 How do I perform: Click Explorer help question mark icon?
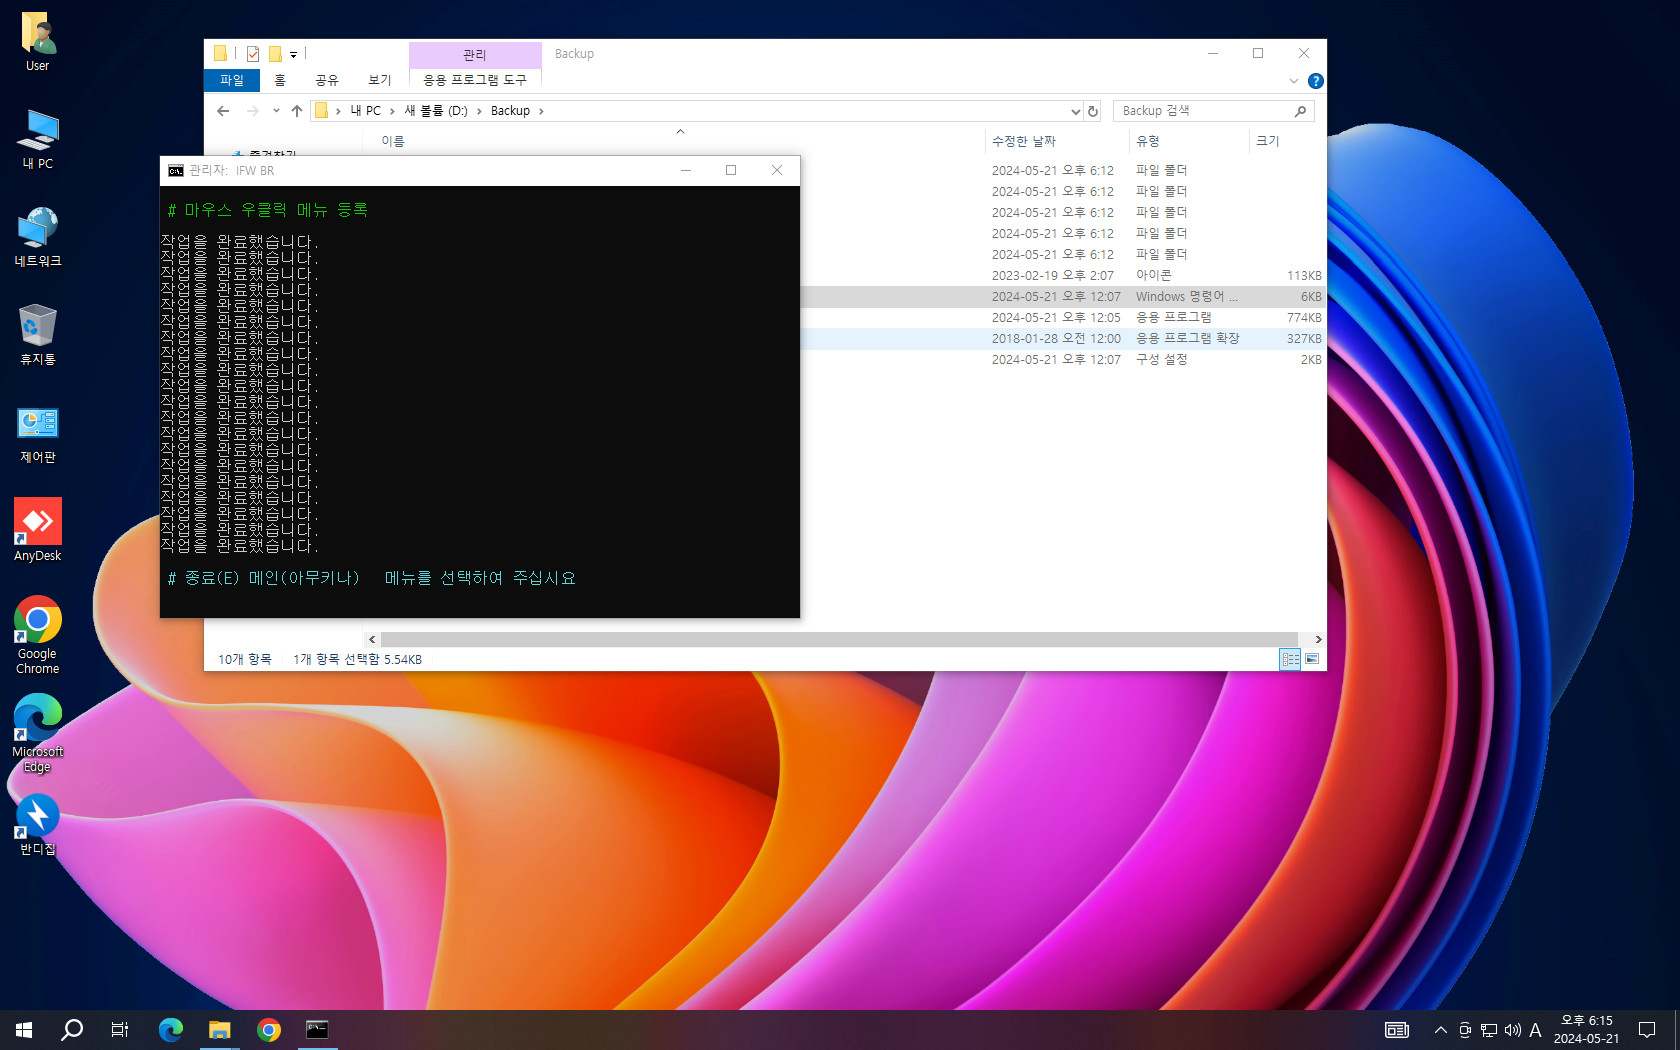(x=1316, y=81)
